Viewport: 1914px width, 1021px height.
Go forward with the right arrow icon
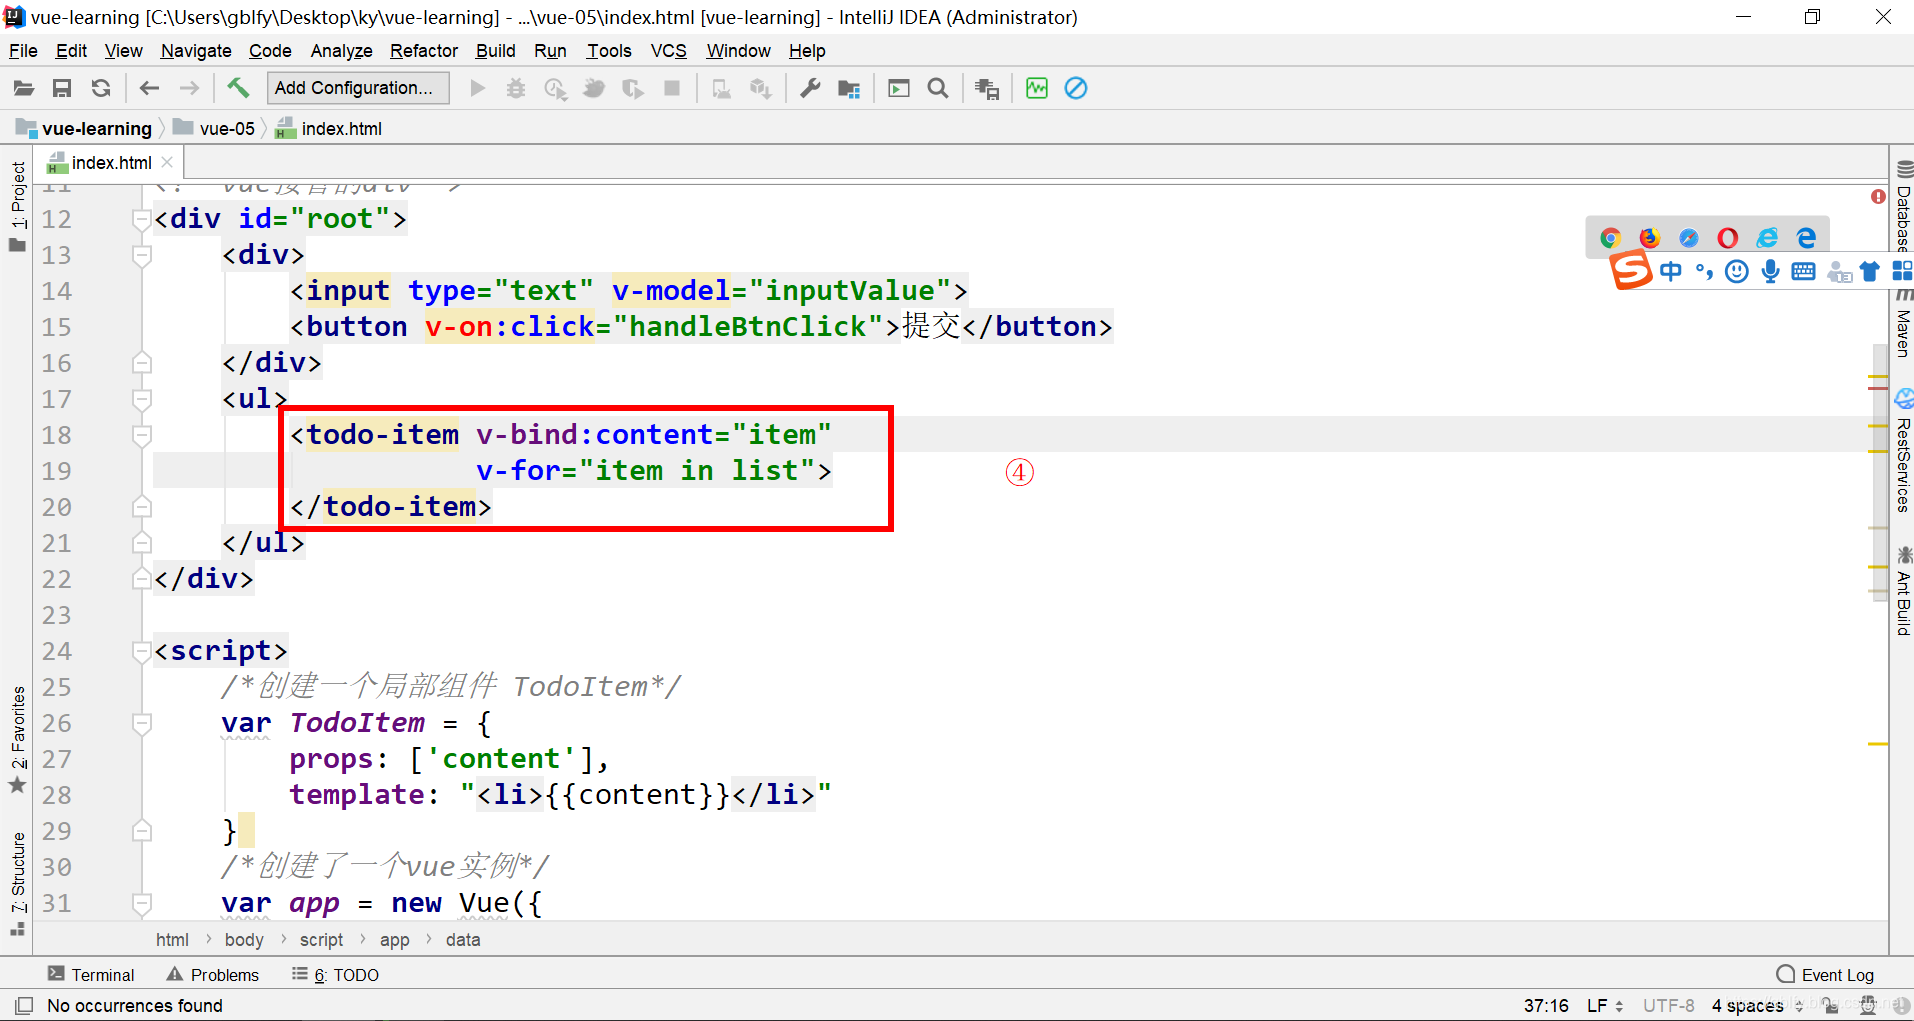pos(189,88)
